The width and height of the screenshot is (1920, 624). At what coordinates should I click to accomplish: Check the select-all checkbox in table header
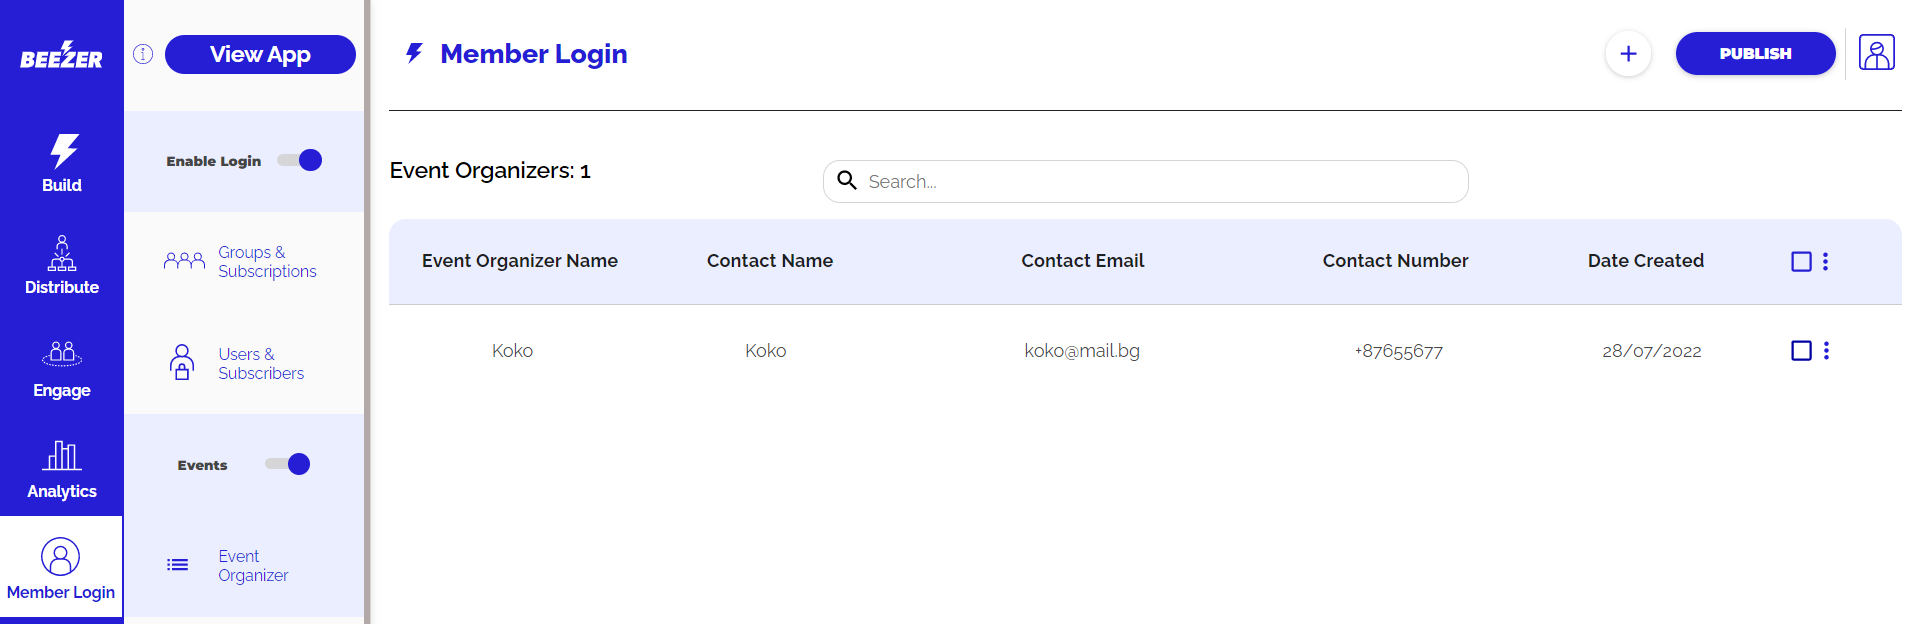(1801, 261)
